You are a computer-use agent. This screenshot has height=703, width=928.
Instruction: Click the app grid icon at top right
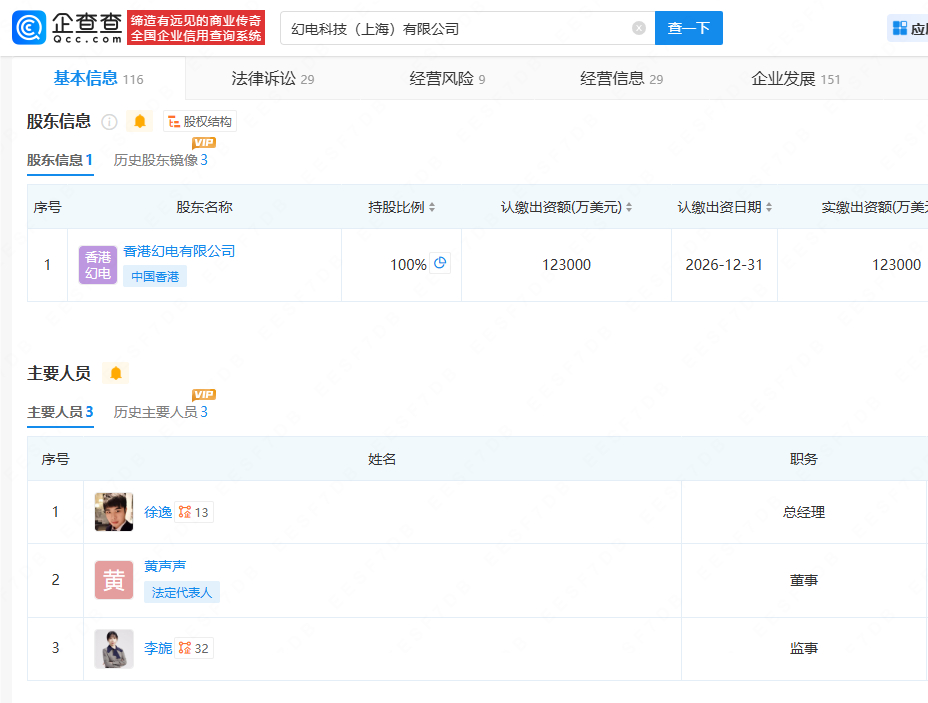pyautogui.click(x=900, y=28)
